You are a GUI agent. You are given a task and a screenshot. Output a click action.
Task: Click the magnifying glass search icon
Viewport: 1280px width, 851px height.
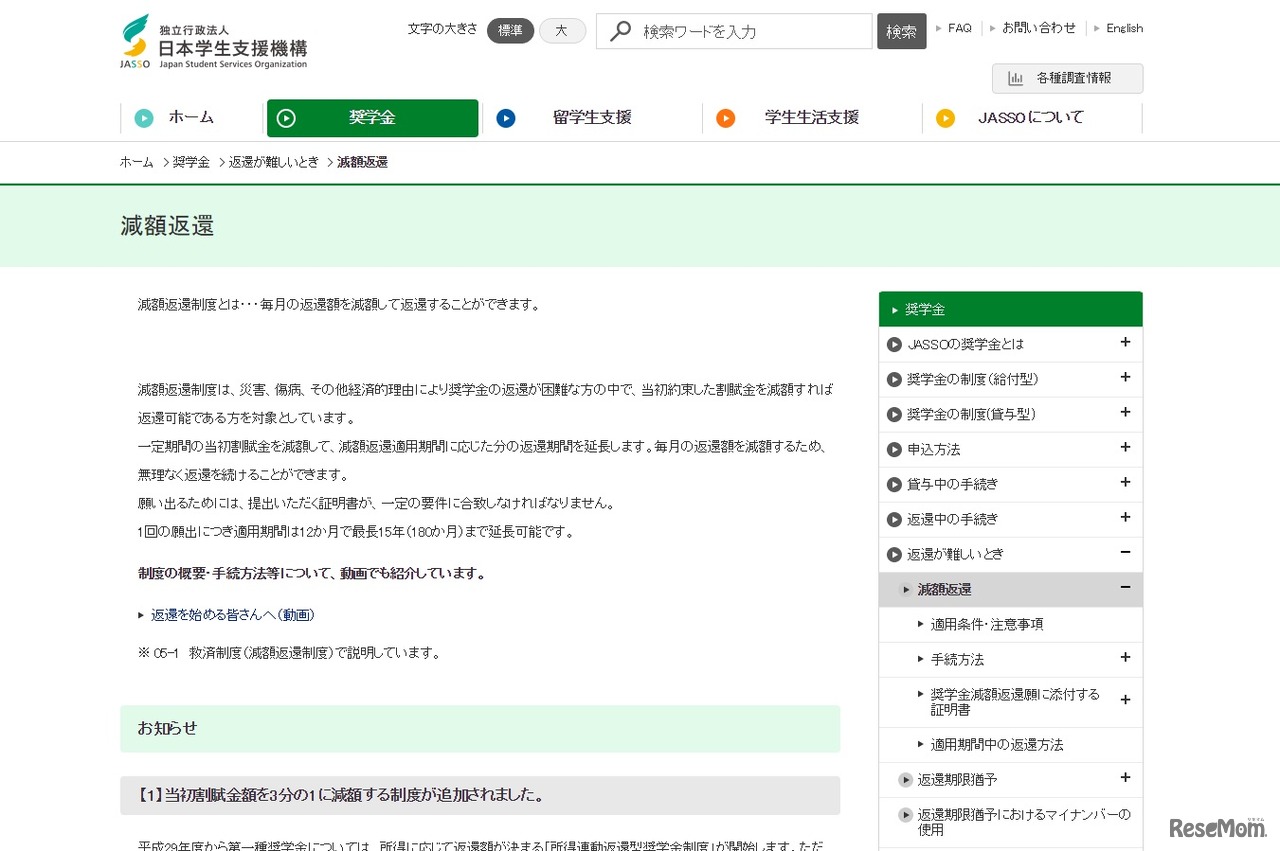(x=620, y=31)
